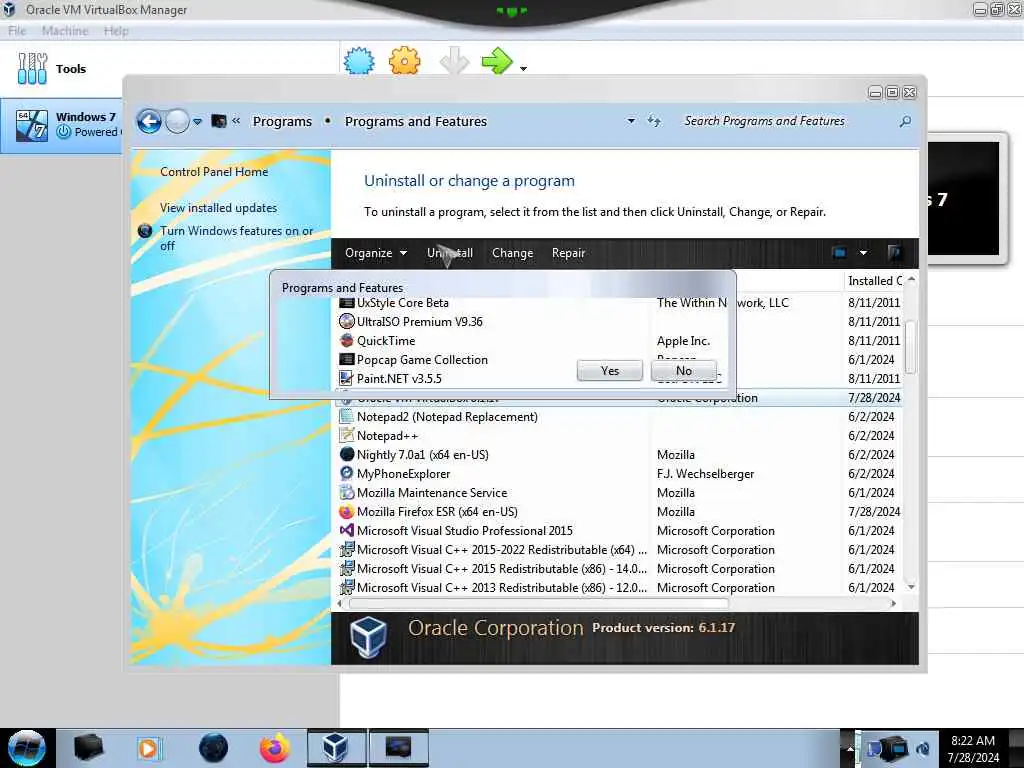Switch to Control Panel taskbar button
Image resolution: width=1024 pixels, height=768 pixels.
(398, 748)
